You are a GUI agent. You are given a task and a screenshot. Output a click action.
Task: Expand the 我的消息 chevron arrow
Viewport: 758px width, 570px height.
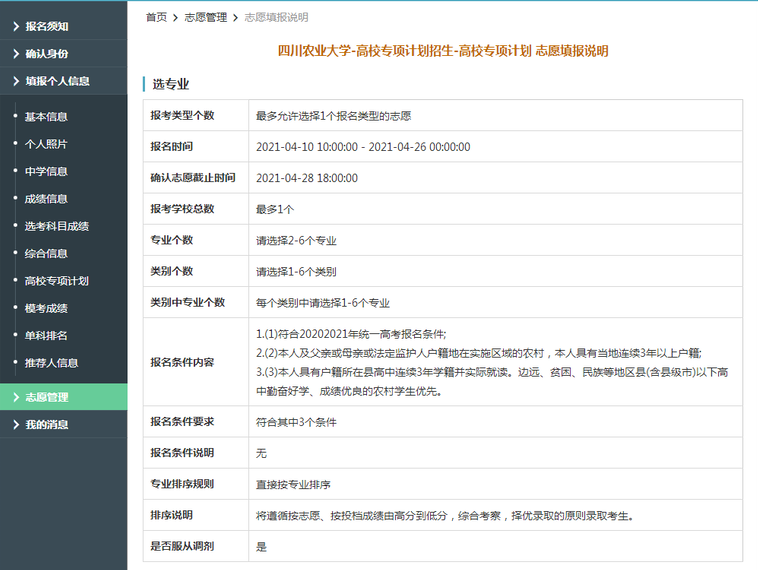point(16,425)
